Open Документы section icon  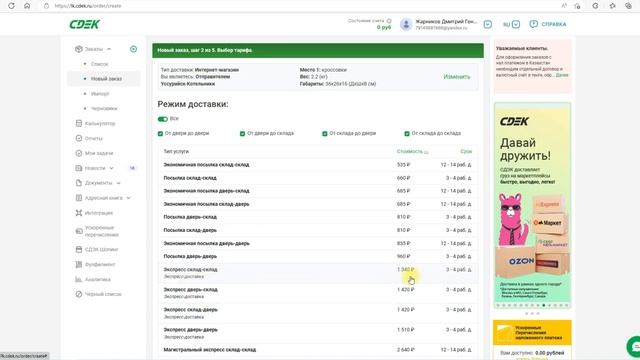(x=79, y=183)
